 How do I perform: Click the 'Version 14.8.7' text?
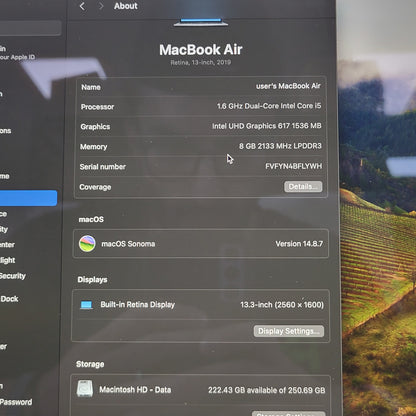click(299, 244)
